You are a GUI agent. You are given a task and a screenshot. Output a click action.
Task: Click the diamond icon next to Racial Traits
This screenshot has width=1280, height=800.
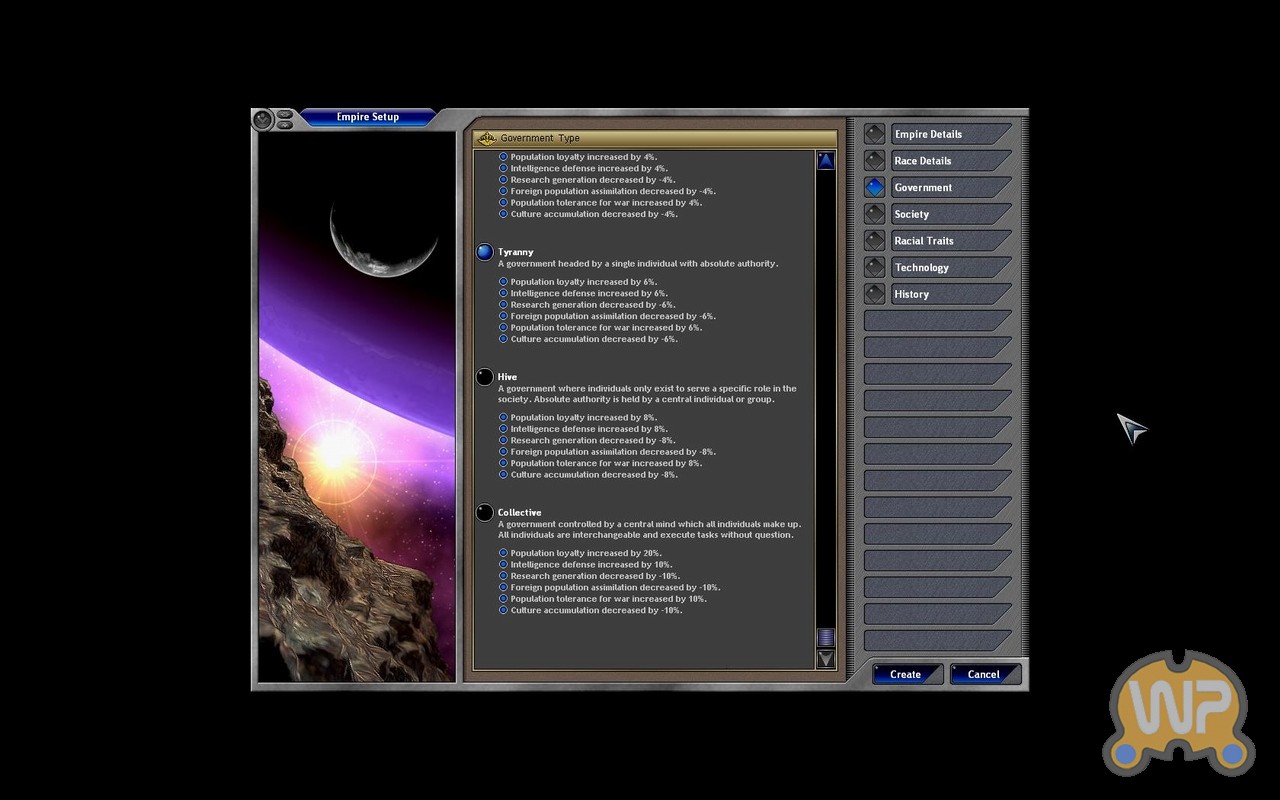(875, 241)
